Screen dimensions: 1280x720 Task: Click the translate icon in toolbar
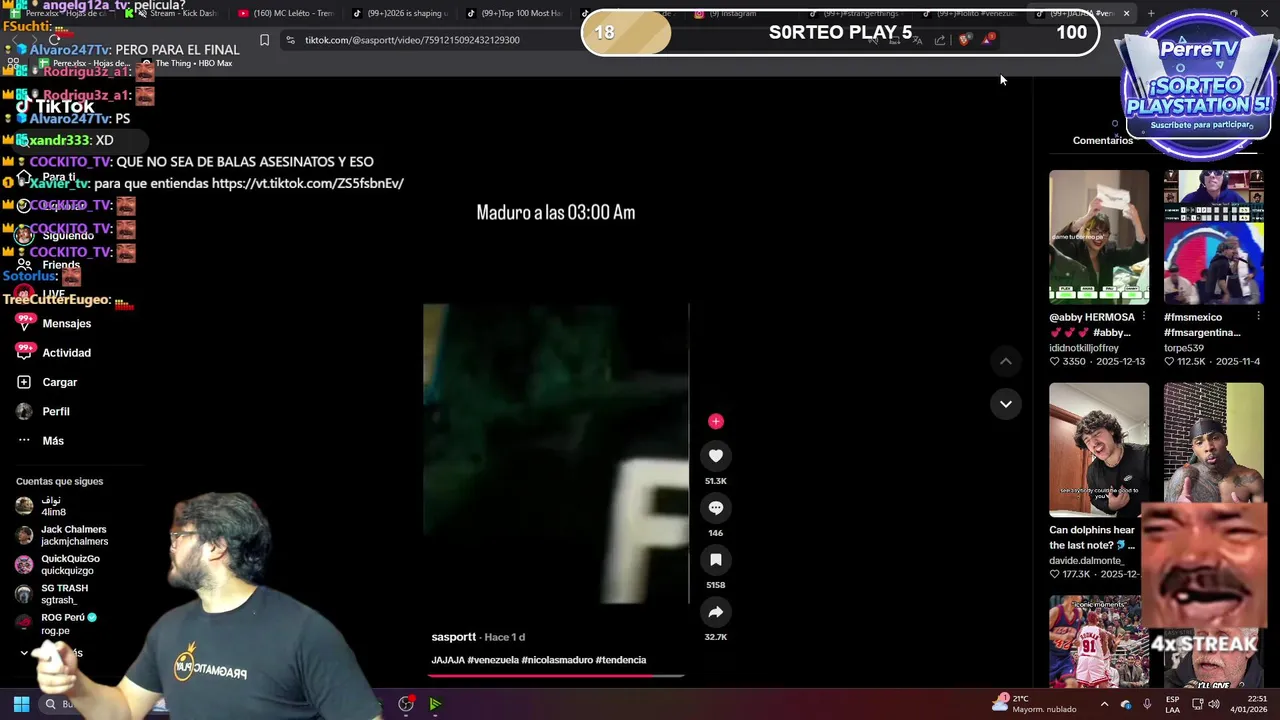click(x=916, y=40)
